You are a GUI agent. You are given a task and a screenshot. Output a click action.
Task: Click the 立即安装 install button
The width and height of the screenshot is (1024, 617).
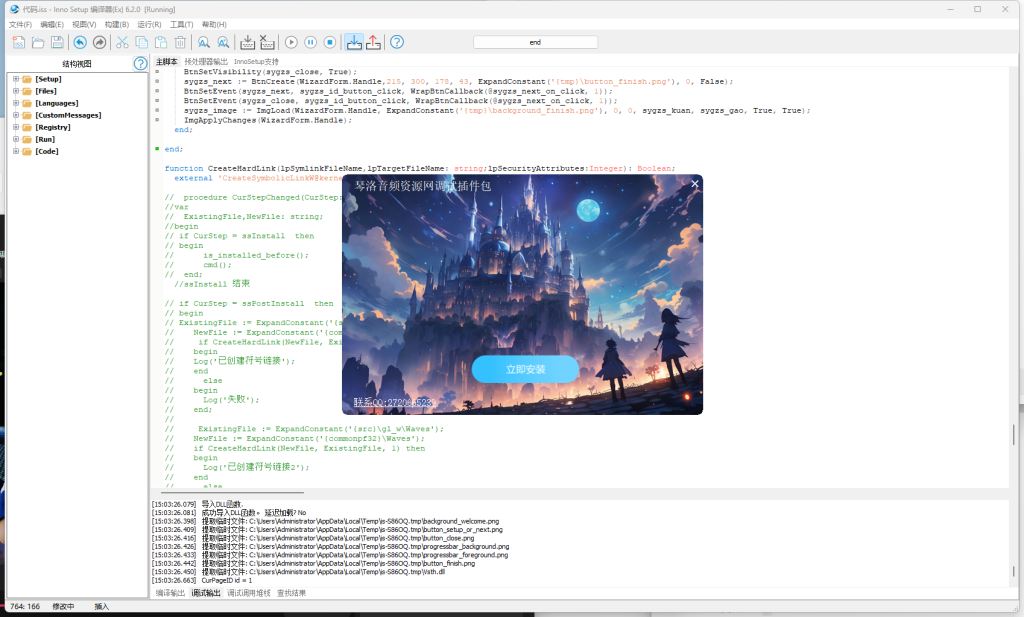click(x=525, y=369)
